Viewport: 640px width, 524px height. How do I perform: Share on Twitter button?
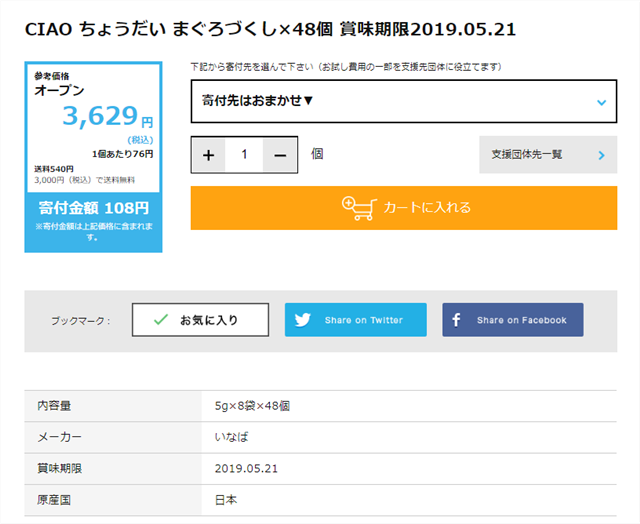[x=356, y=320]
